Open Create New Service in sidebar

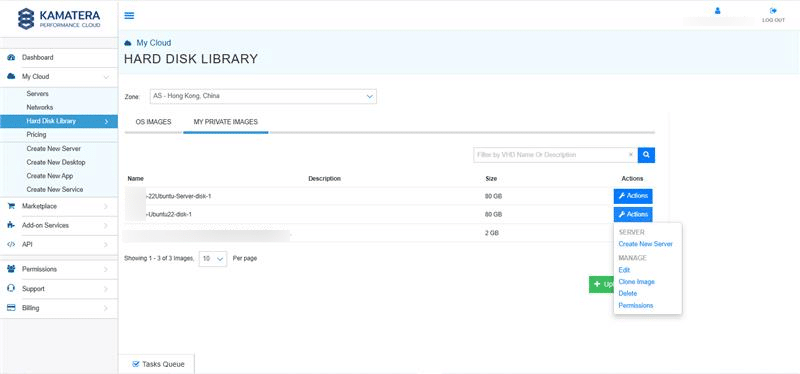pos(55,189)
